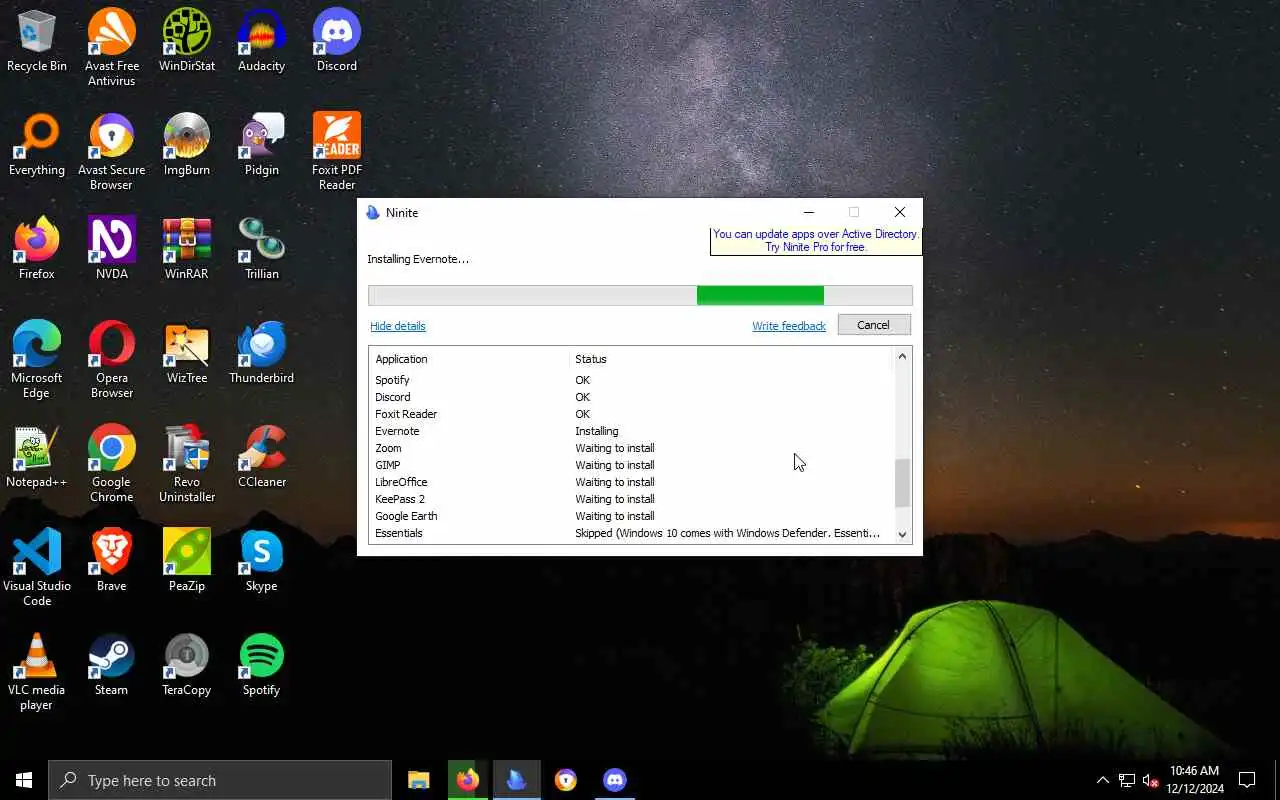The height and width of the screenshot is (800, 1280).
Task: Select the Microsoft Edge desktop icon
Action: click(37, 360)
